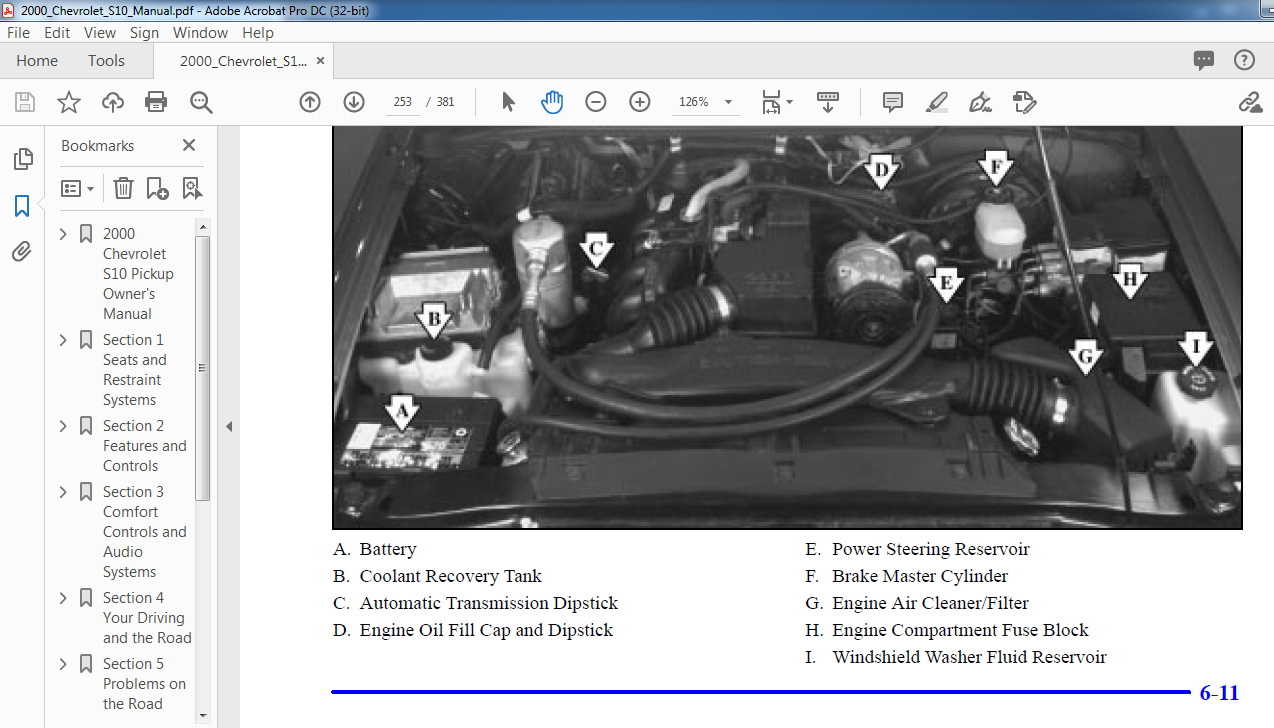
Task: Delete the selected bookmark
Action: pos(123,188)
